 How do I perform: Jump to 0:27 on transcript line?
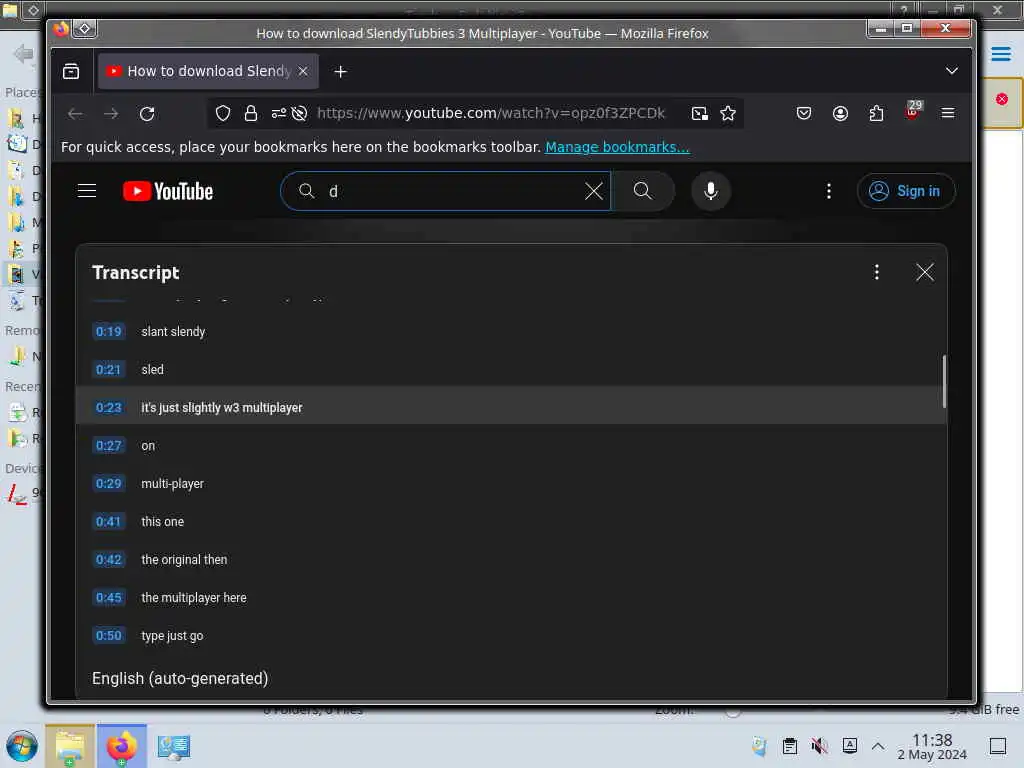511,445
